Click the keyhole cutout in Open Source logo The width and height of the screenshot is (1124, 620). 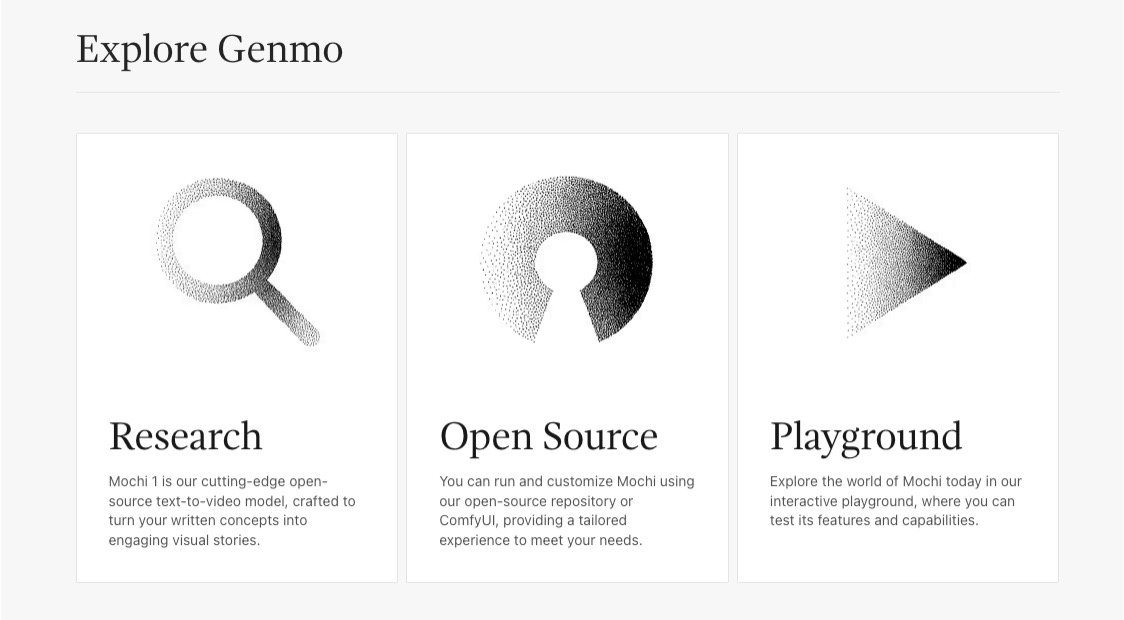coord(566,282)
